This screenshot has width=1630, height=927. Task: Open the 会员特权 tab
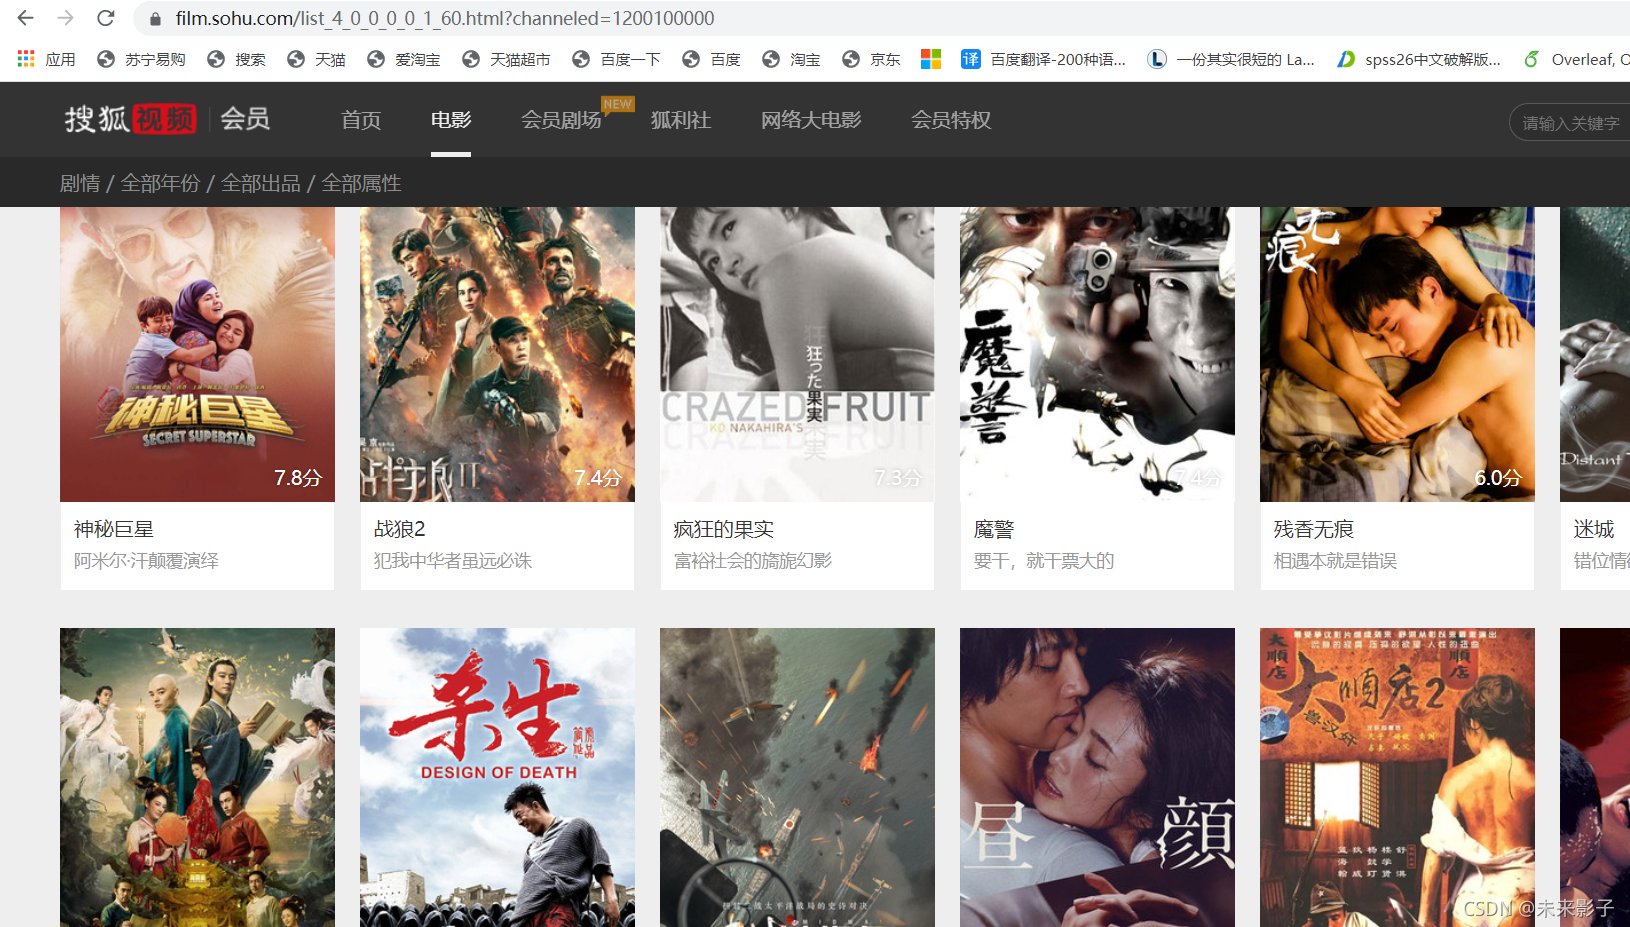click(x=951, y=120)
